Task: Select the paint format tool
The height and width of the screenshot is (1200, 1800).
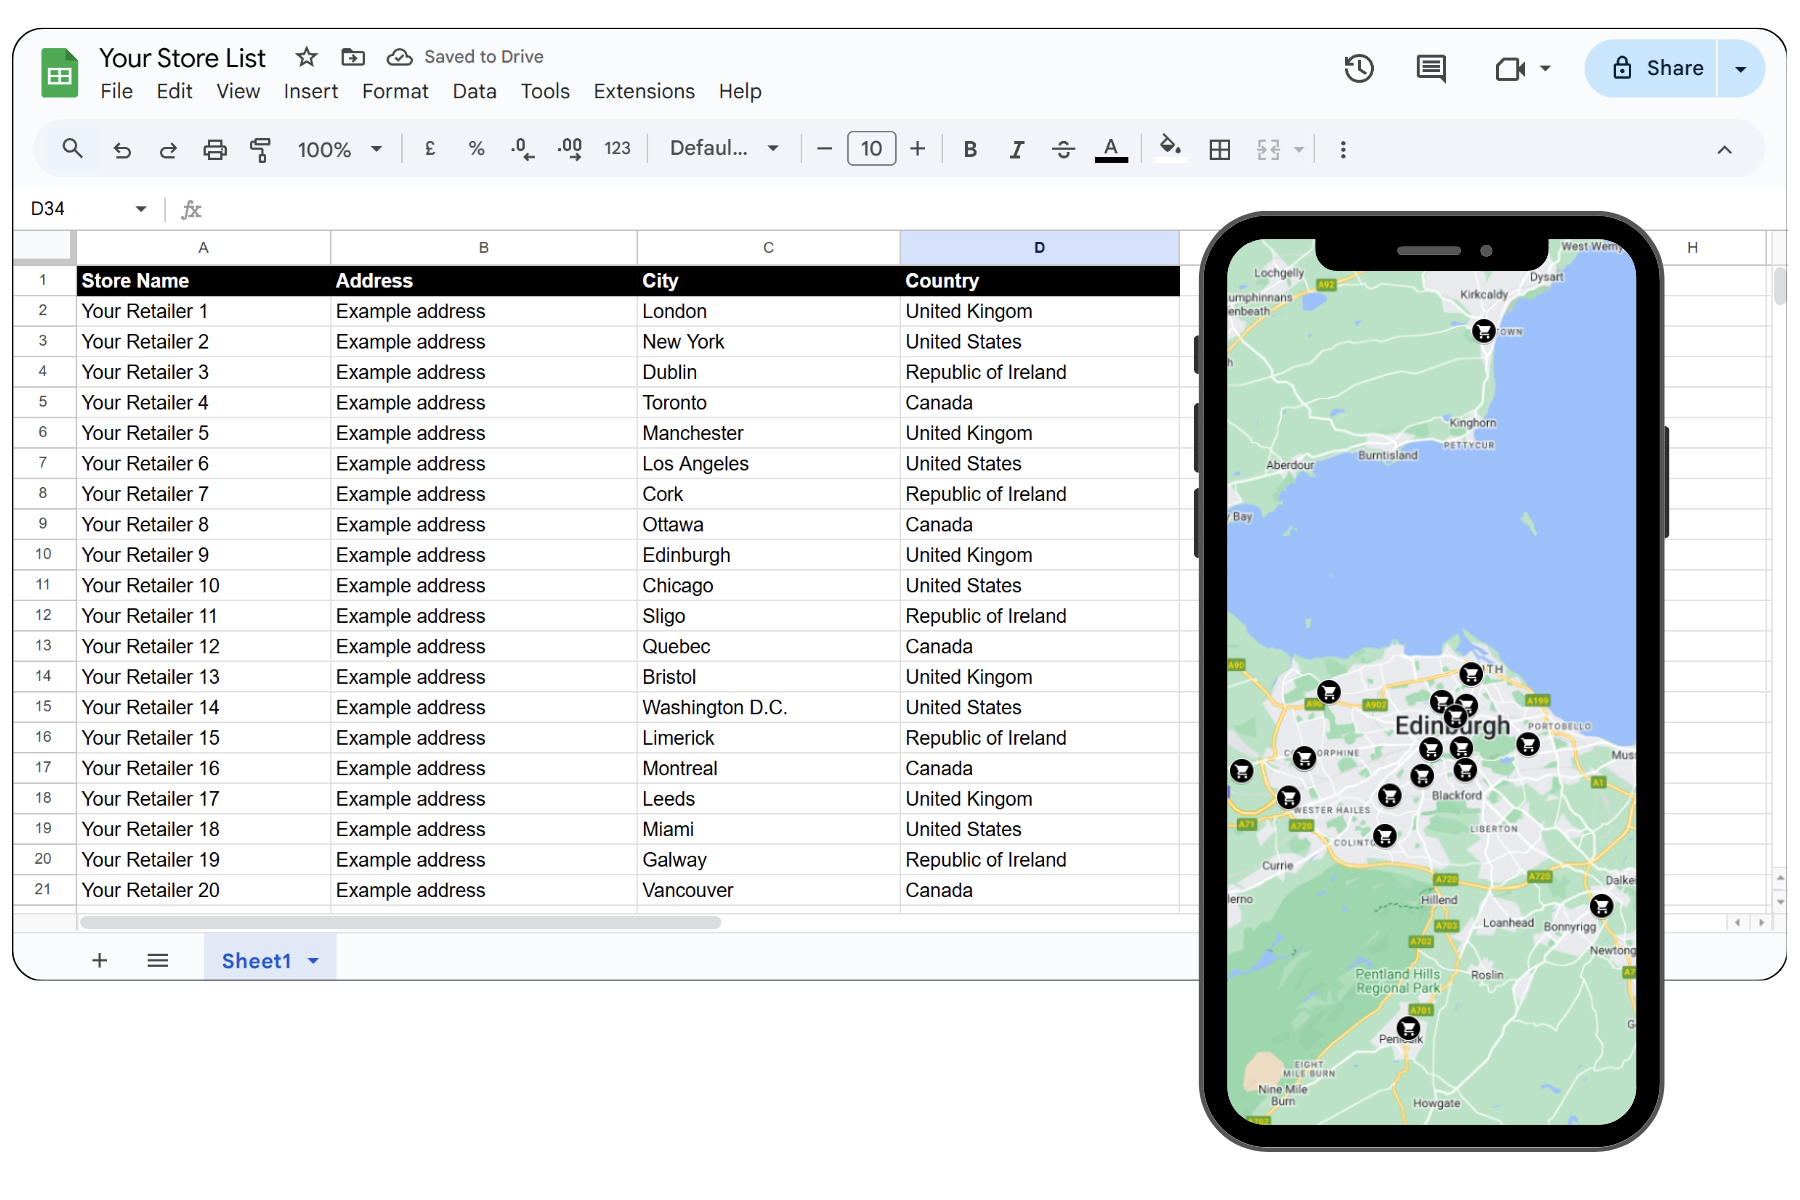Action: tap(261, 150)
